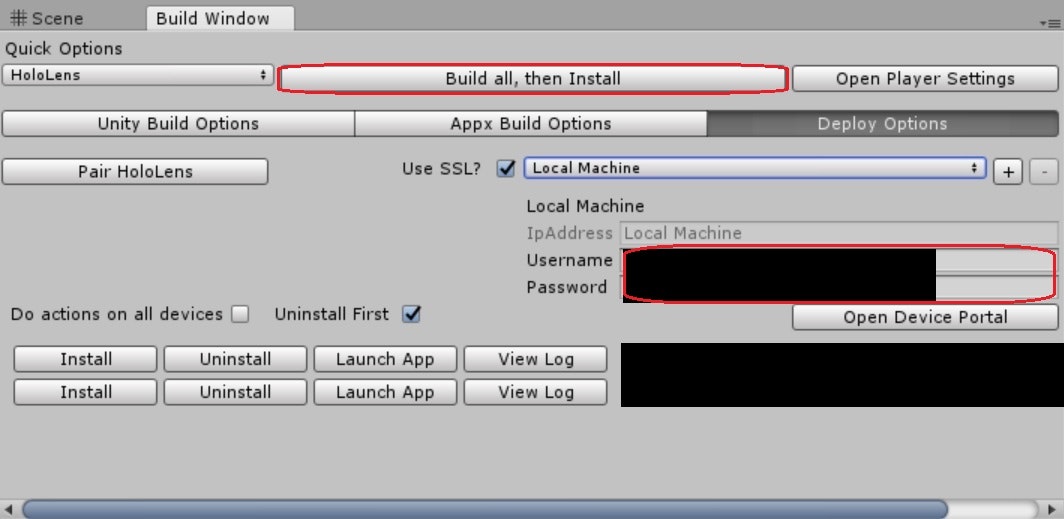
Task: Toggle the Uninstall First checkbox
Action: (x=411, y=314)
